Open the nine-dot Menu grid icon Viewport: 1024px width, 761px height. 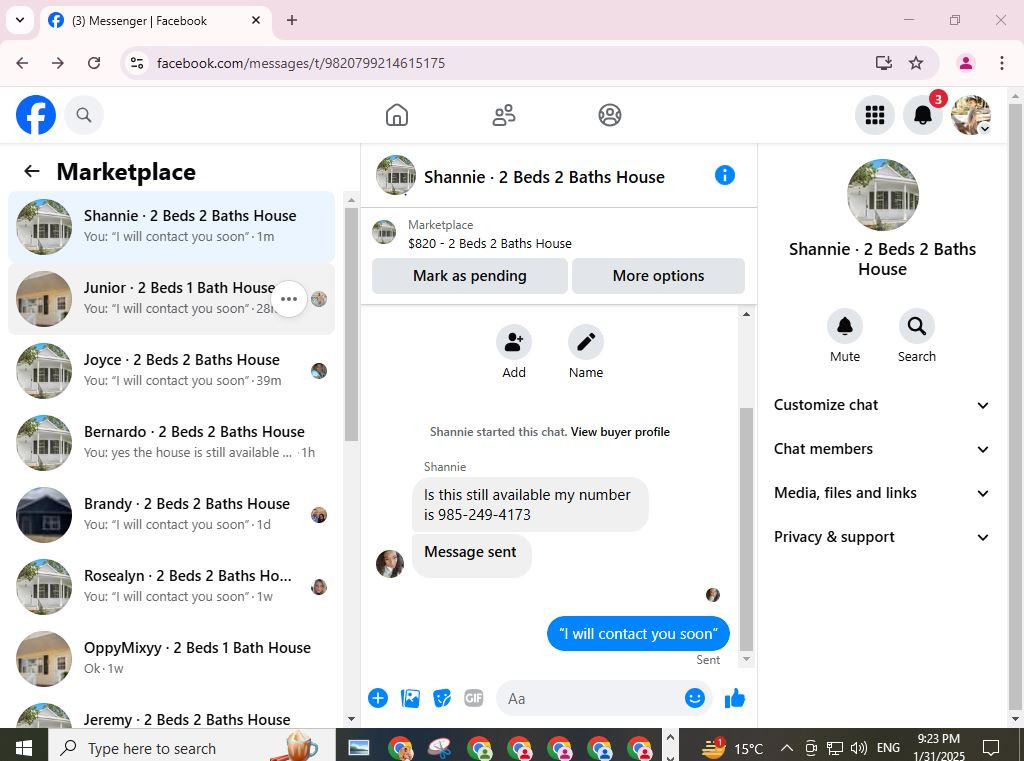(874, 115)
